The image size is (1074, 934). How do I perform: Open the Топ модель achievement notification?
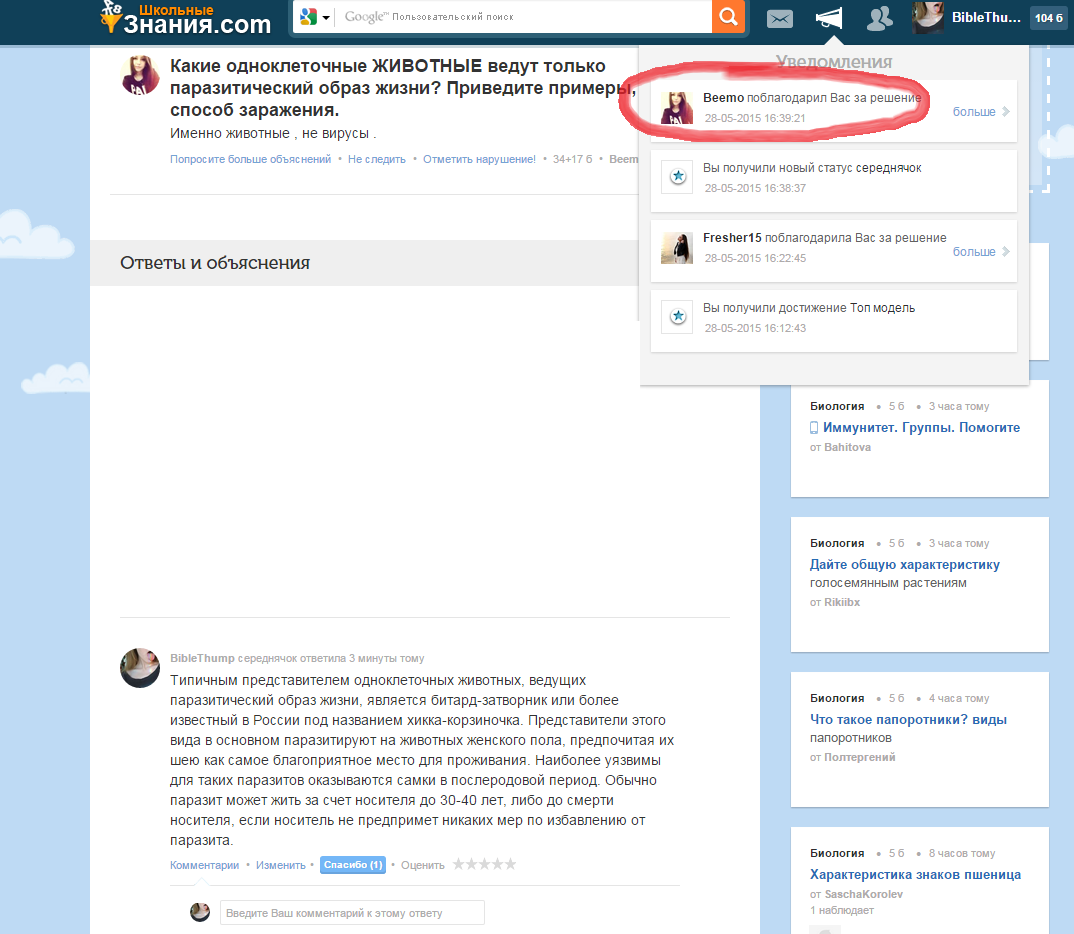click(x=834, y=321)
